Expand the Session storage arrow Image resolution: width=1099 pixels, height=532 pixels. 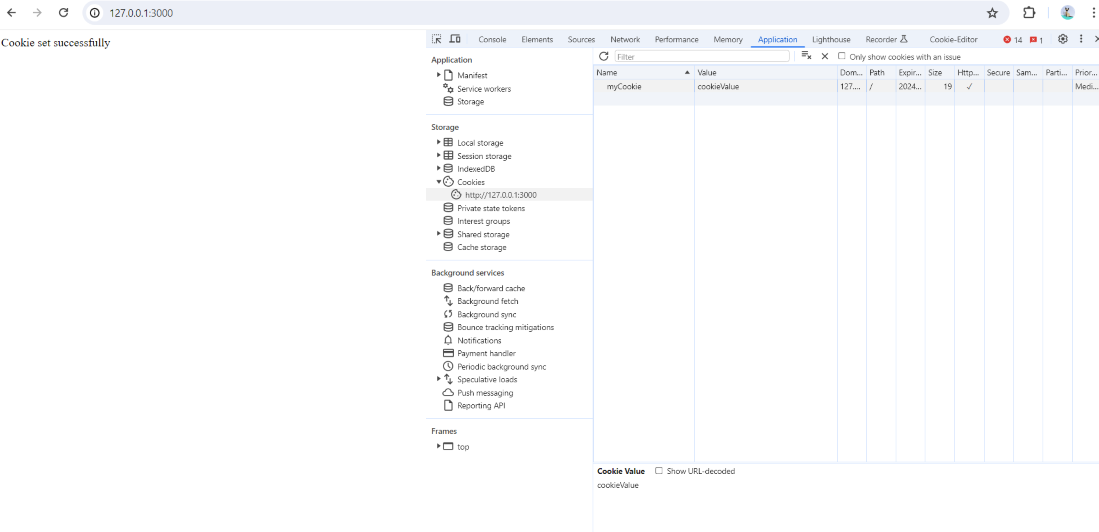pos(439,156)
